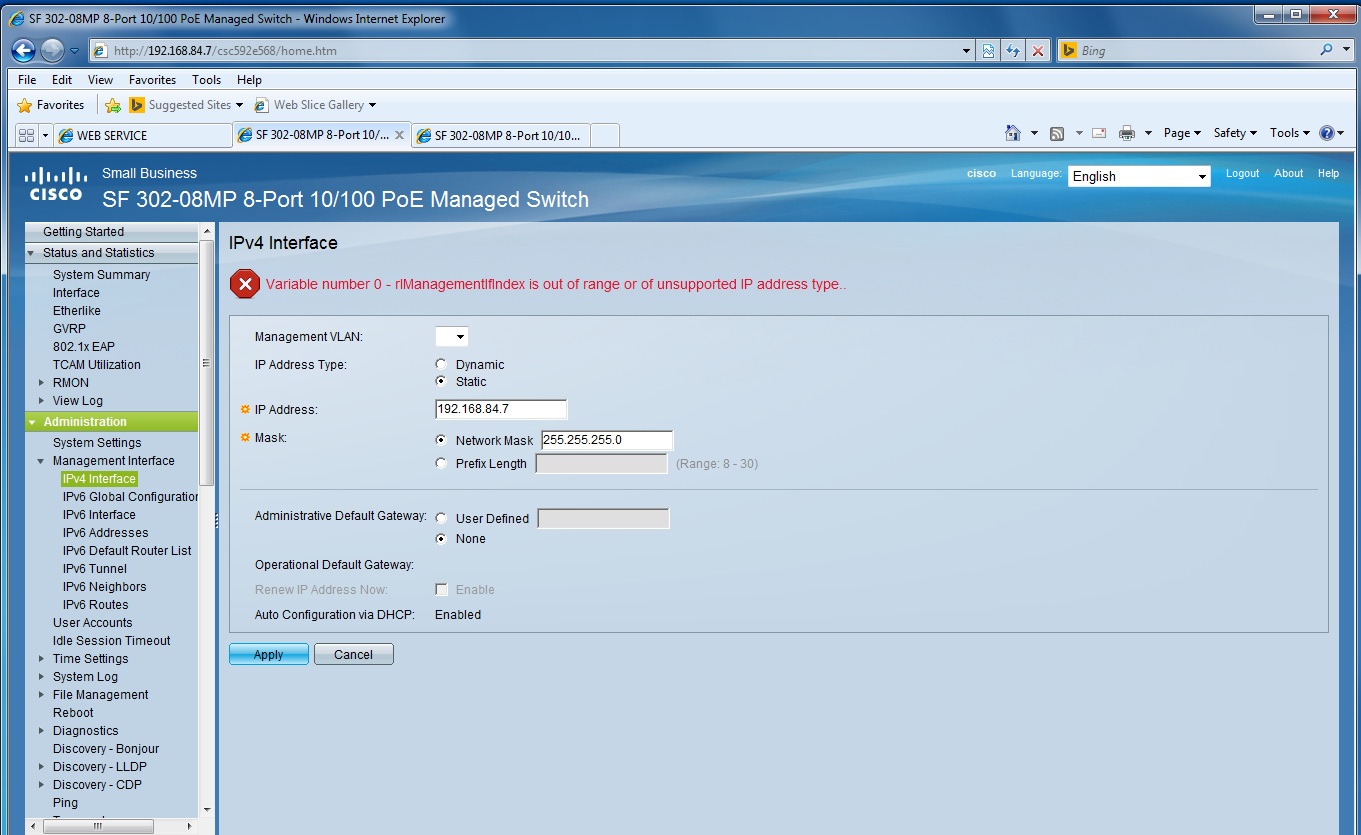Click the browser Back arrow button
The height and width of the screenshot is (835, 1361).
tap(24, 50)
